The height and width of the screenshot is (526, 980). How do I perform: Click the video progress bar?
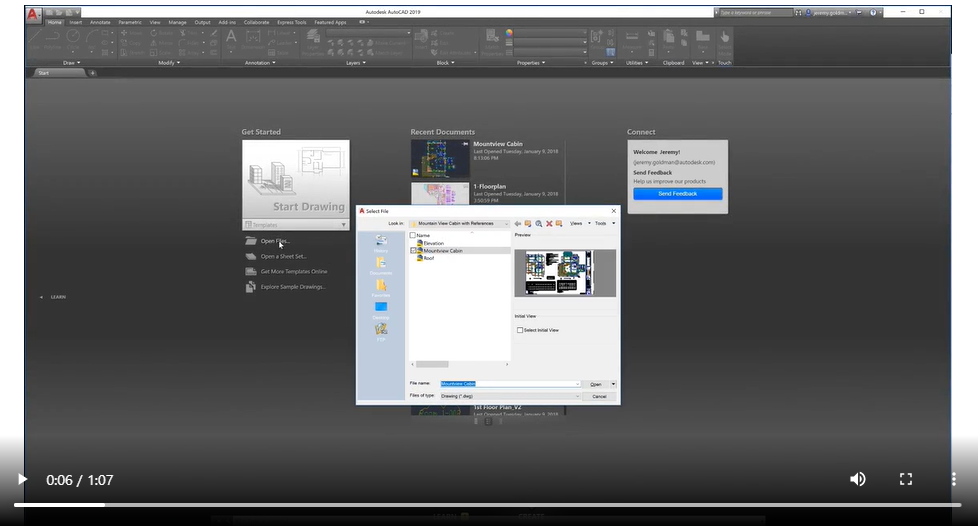pyautogui.click(x=488, y=505)
